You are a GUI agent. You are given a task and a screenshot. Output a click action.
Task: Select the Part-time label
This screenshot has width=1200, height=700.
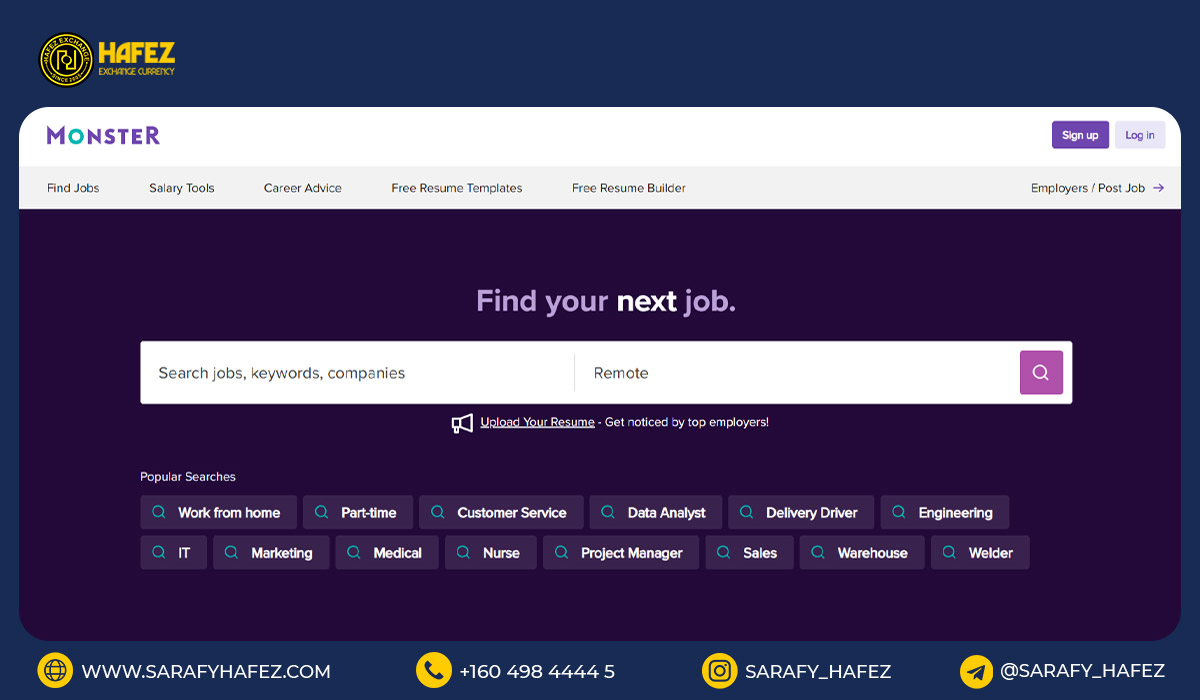point(369,513)
